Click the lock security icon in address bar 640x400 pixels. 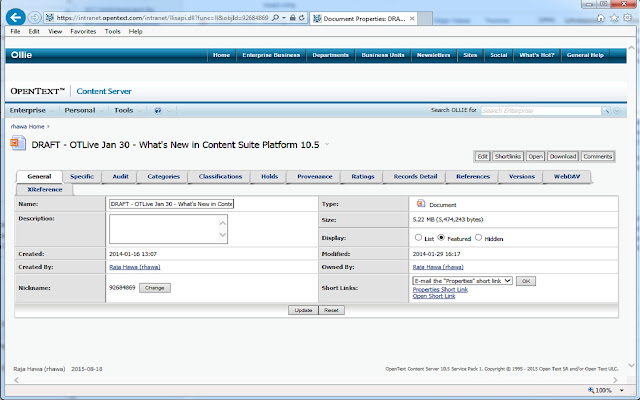coord(292,18)
